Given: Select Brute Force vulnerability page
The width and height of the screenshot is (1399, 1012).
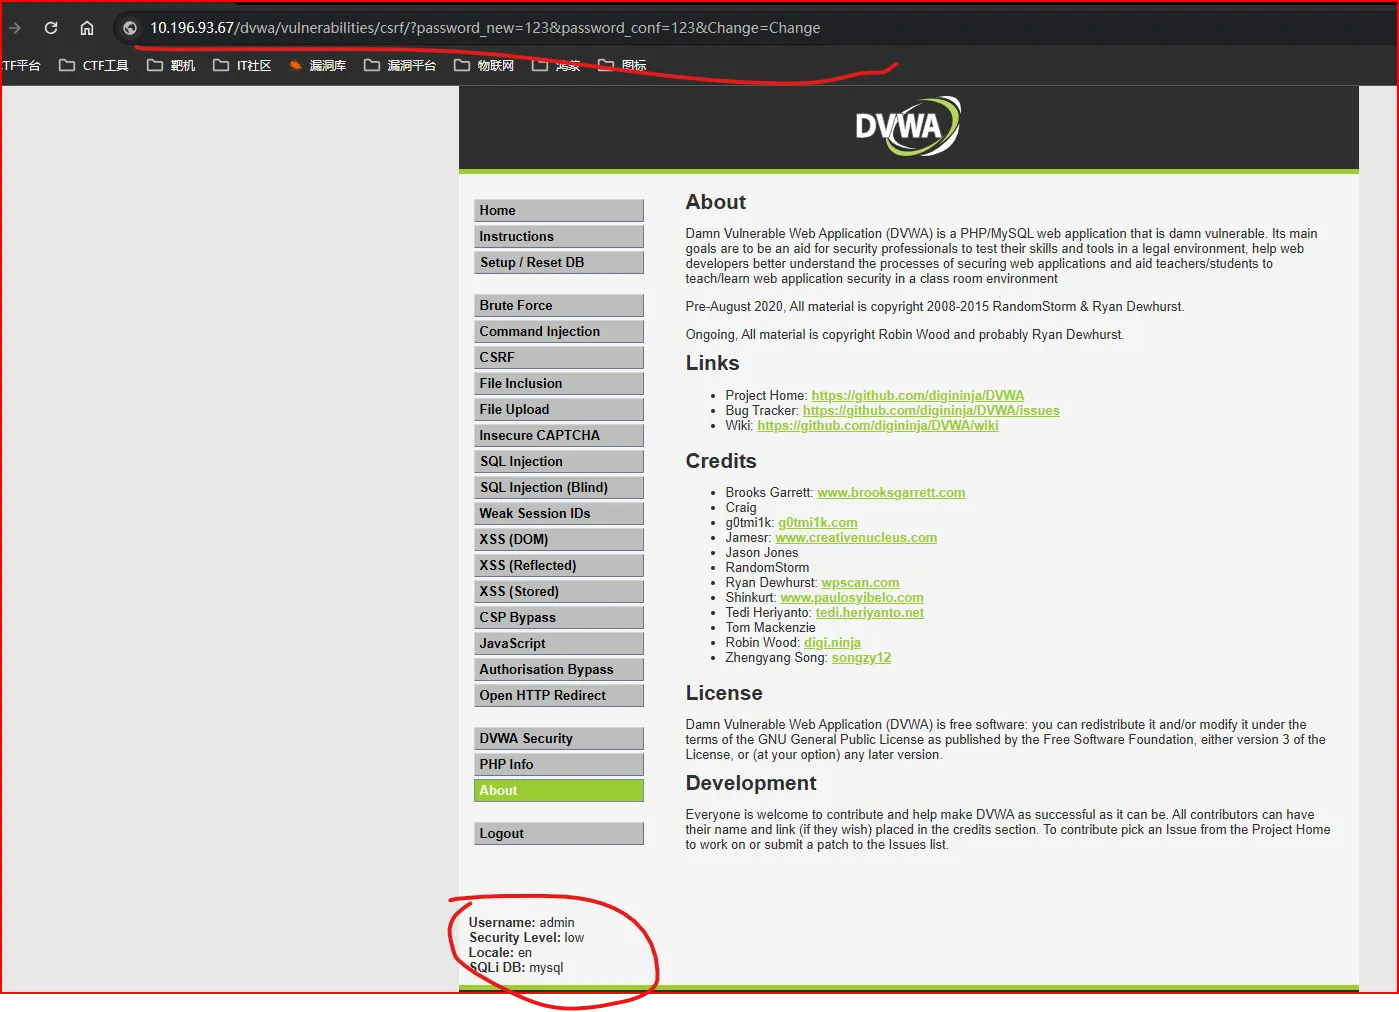Looking at the screenshot, I should 558,305.
